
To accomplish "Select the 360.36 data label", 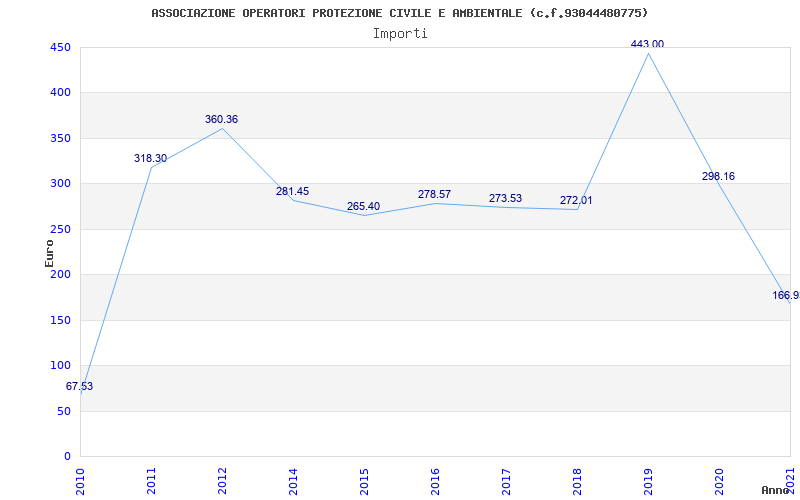I will 221,119.
